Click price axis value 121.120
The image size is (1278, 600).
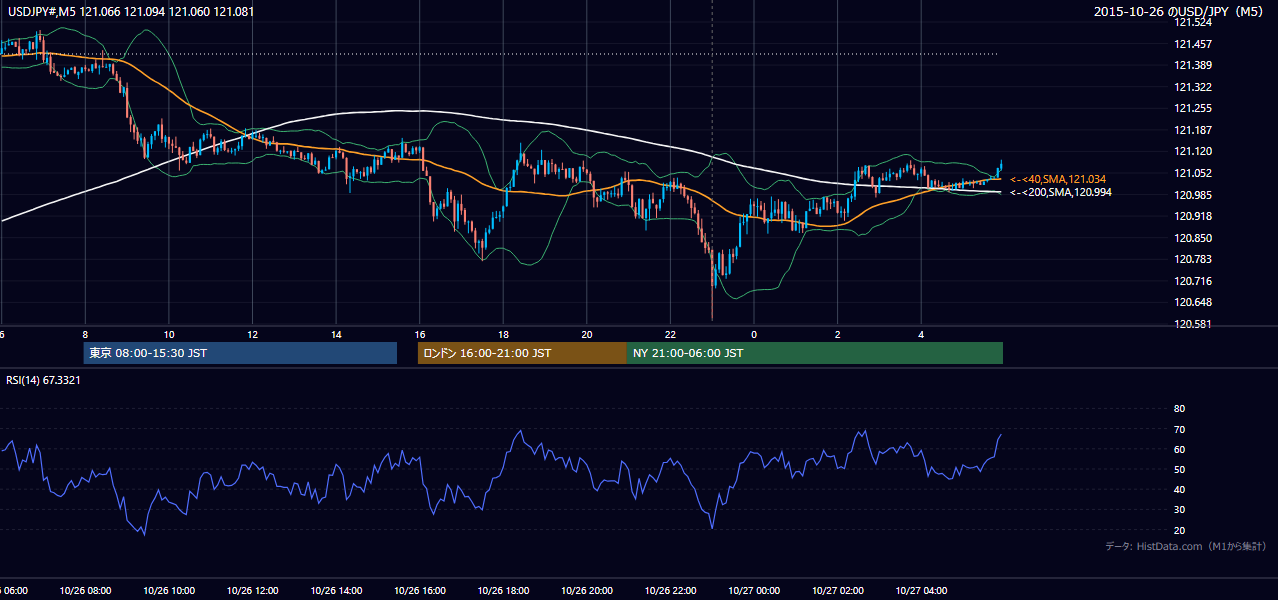[x=1193, y=151]
